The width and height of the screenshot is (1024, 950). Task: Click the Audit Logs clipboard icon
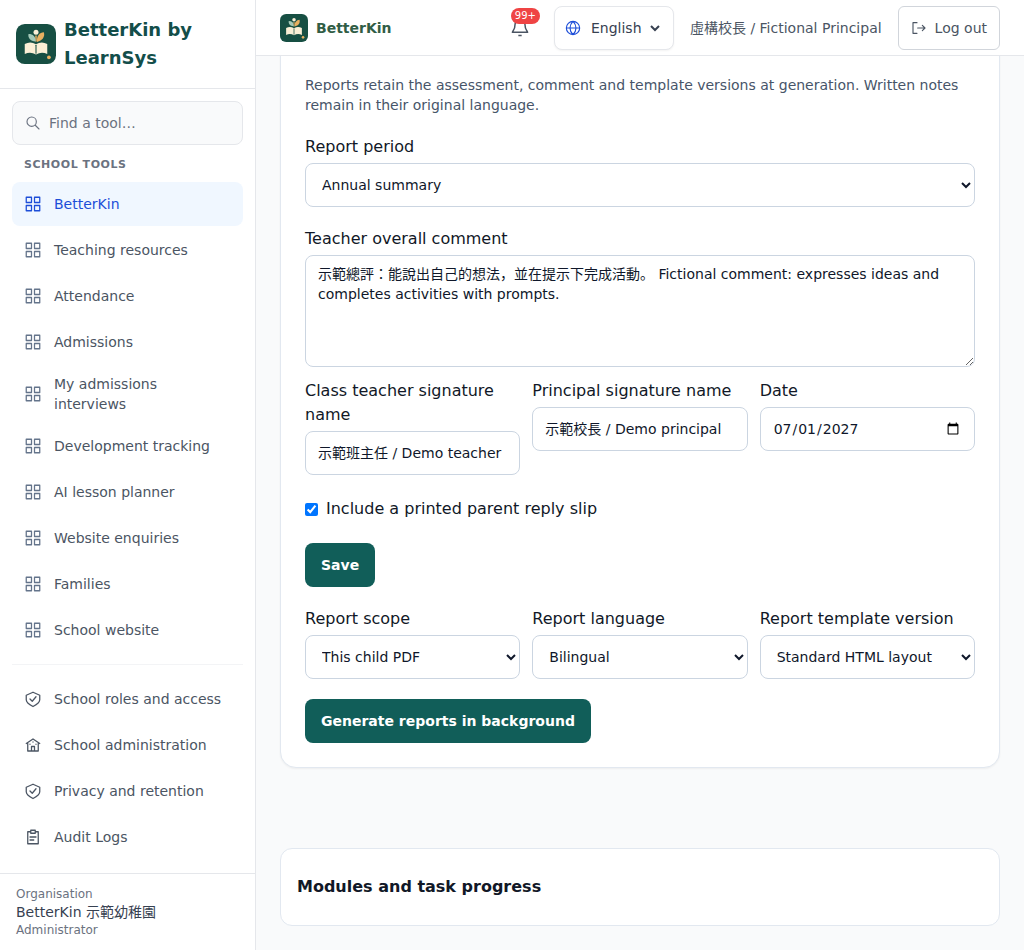click(33, 837)
